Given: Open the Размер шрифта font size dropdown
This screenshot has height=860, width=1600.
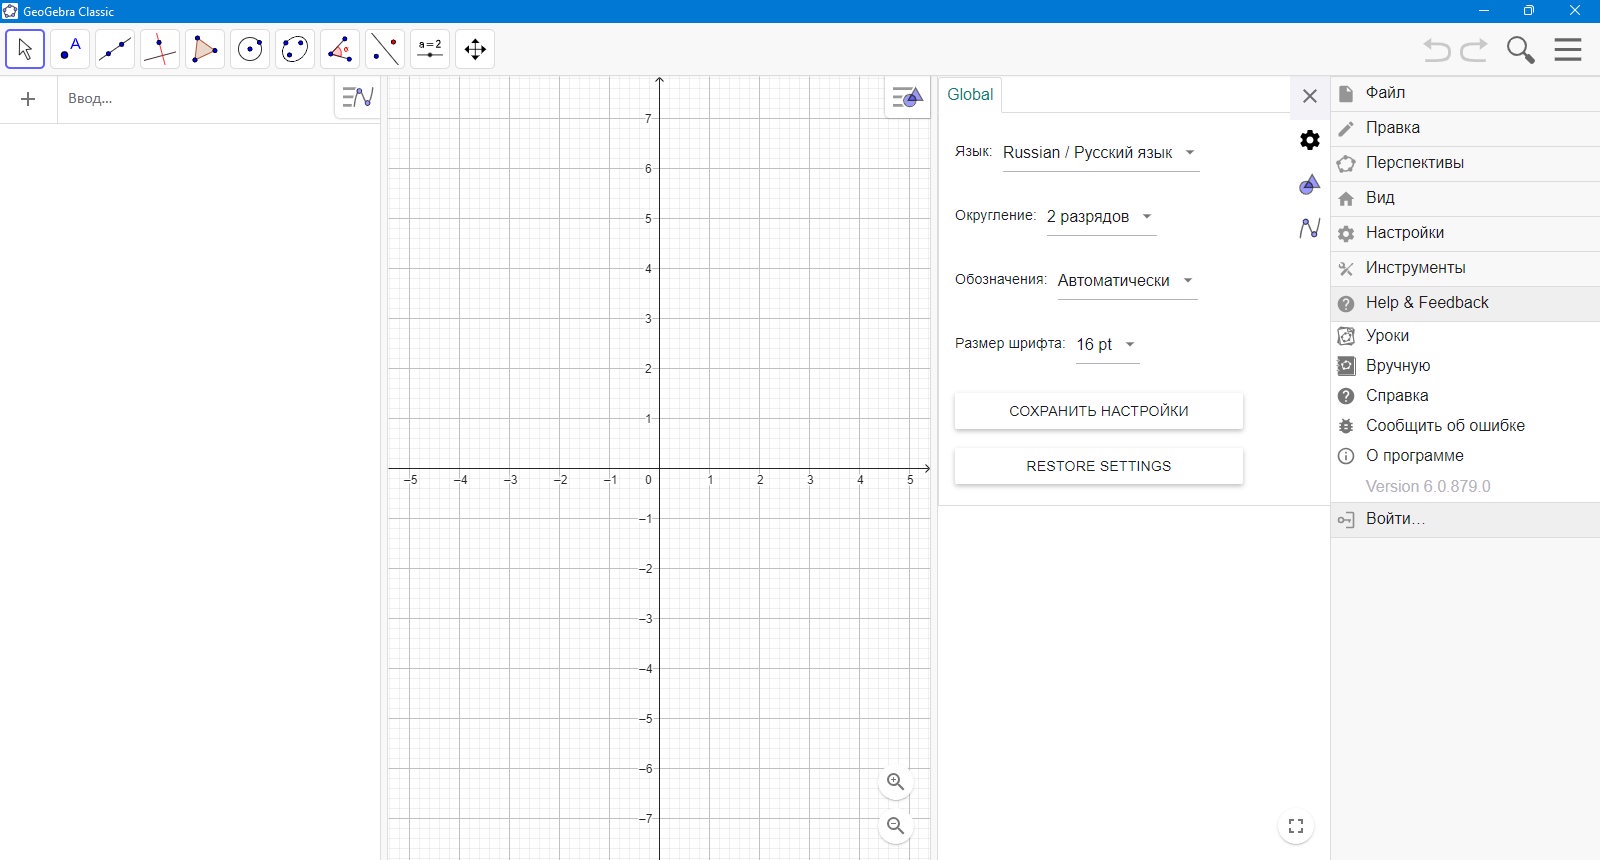Looking at the screenshot, I should click(x=1107, y=345).
